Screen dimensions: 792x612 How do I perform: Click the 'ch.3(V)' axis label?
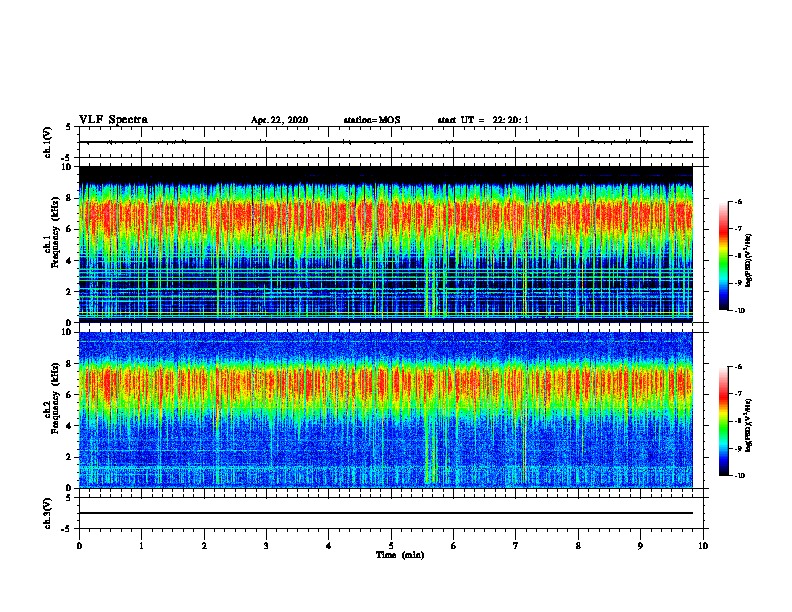tap(48, 513)
